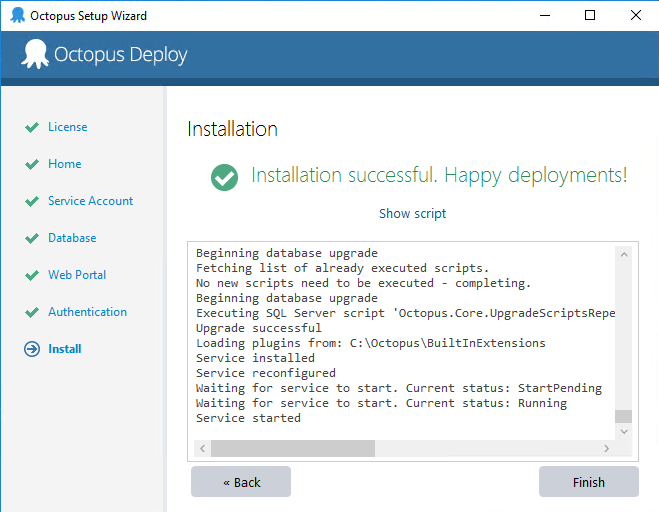Click the checkmark beside Database
Screen dimensions: 659x512
32,238
